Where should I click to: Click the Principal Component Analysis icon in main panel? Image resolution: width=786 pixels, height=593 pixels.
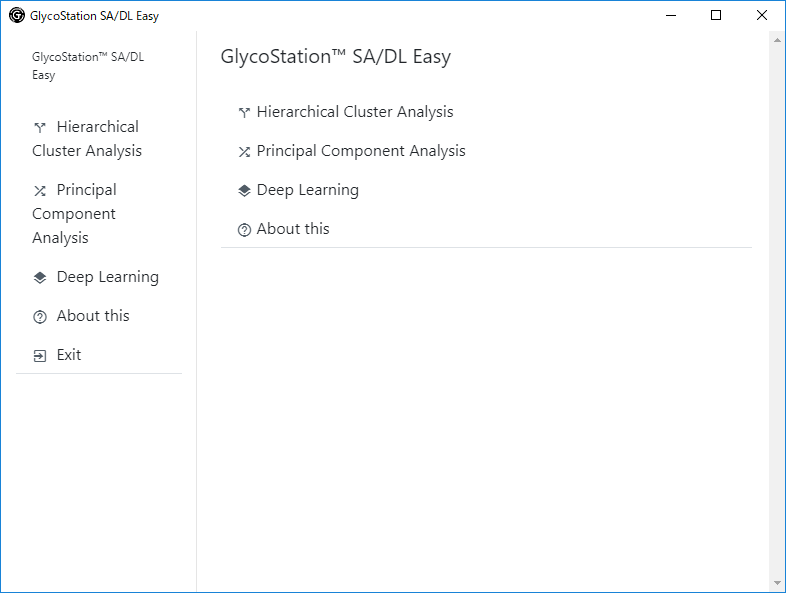pyautogui.click(x=244, y=152)
